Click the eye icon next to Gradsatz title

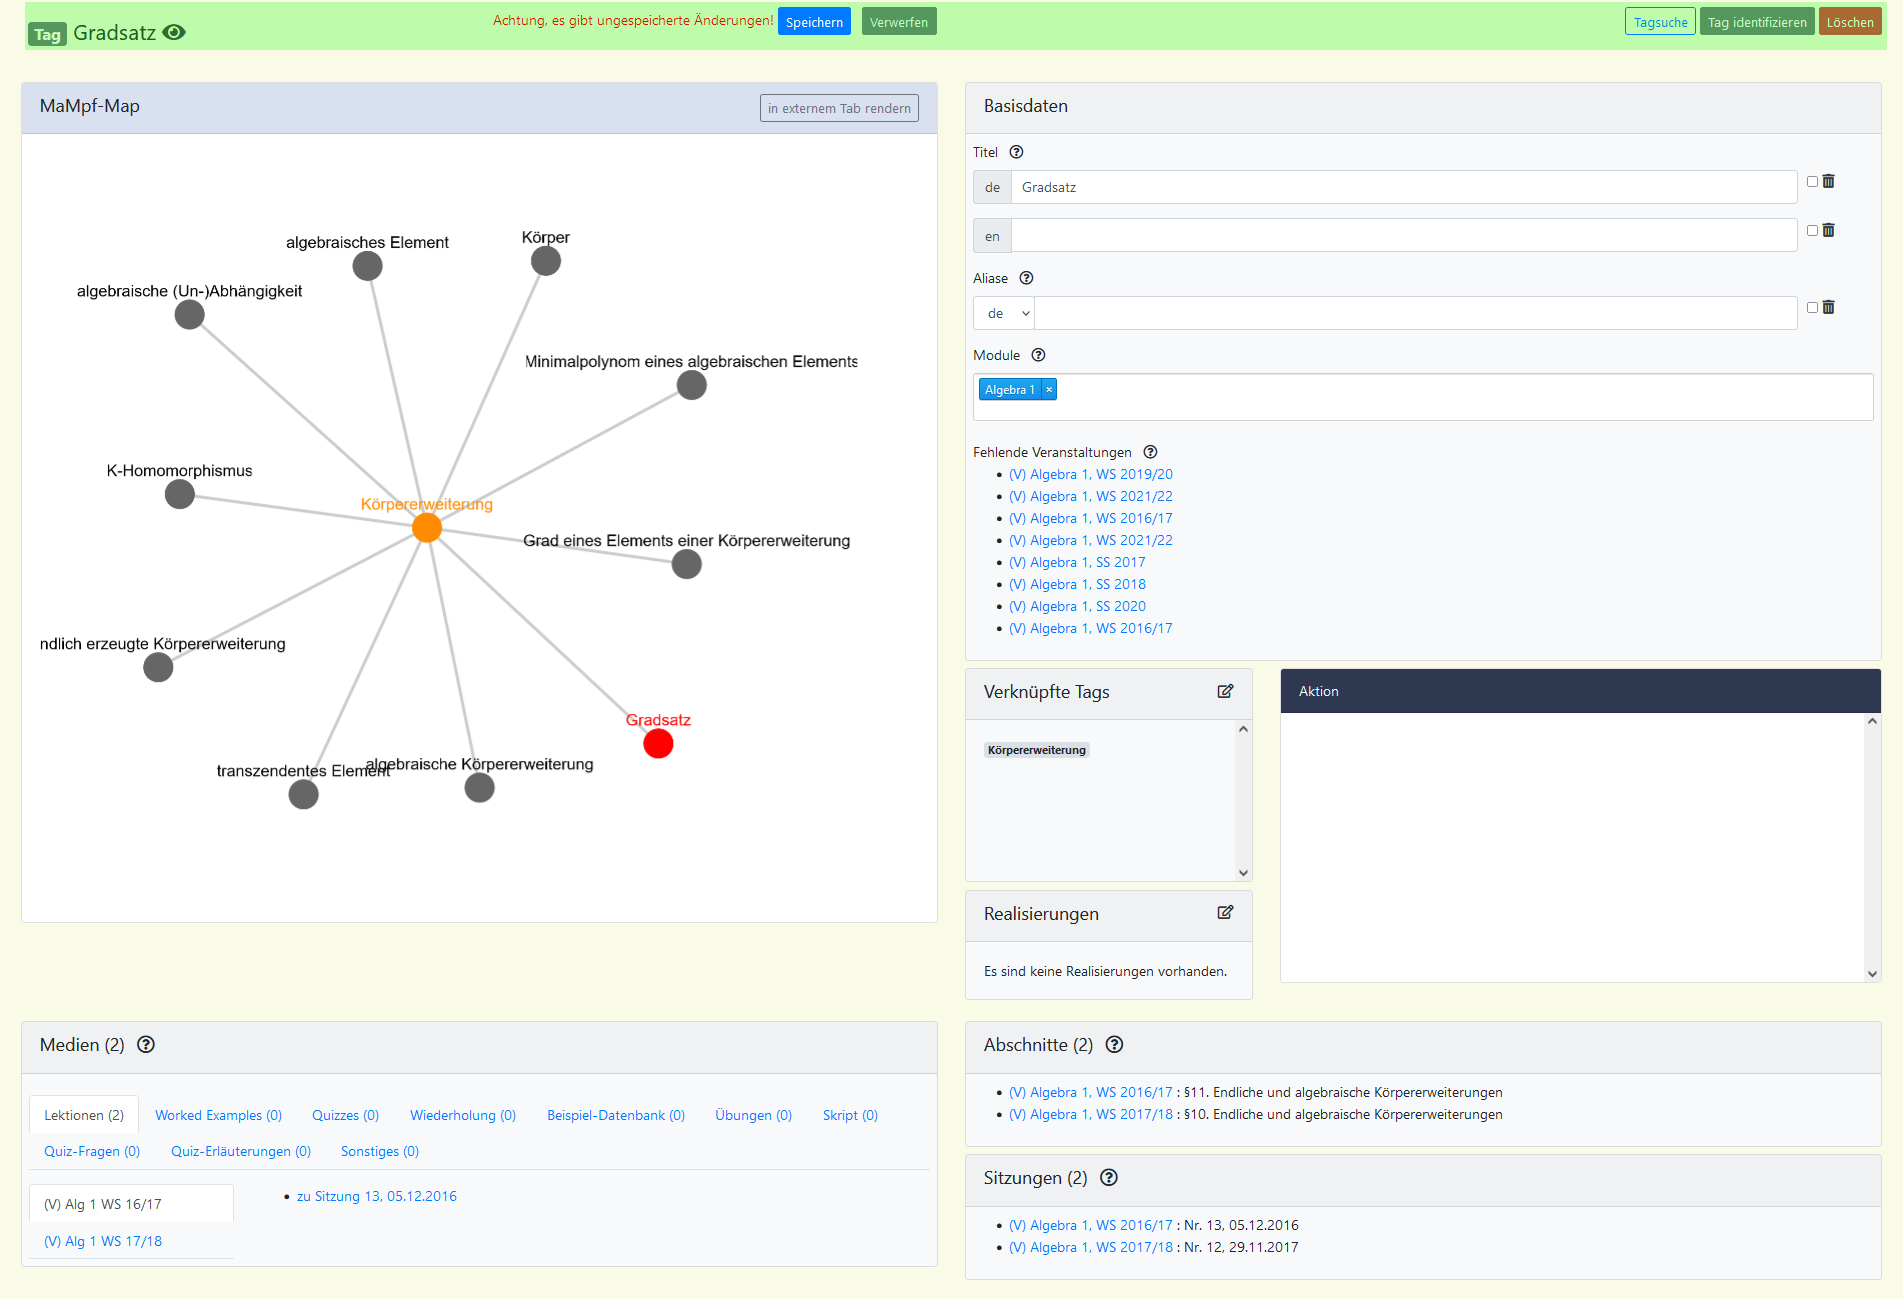pos(174,32)
